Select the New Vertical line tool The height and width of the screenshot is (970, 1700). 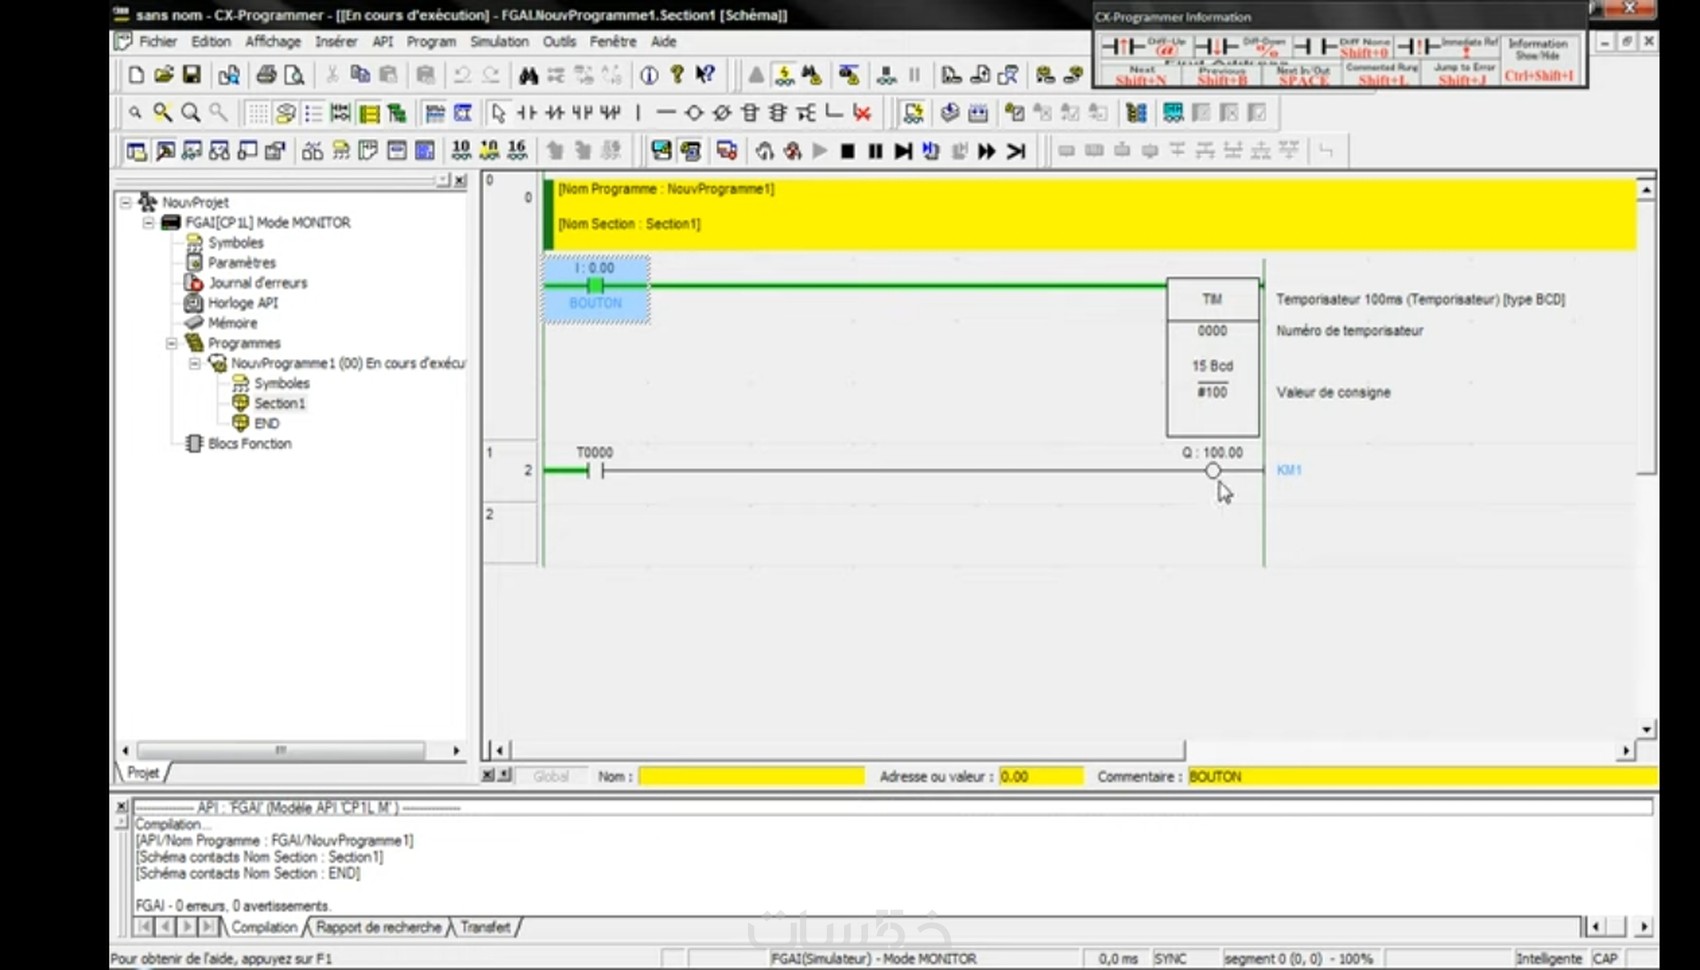(x=638, y=113)
